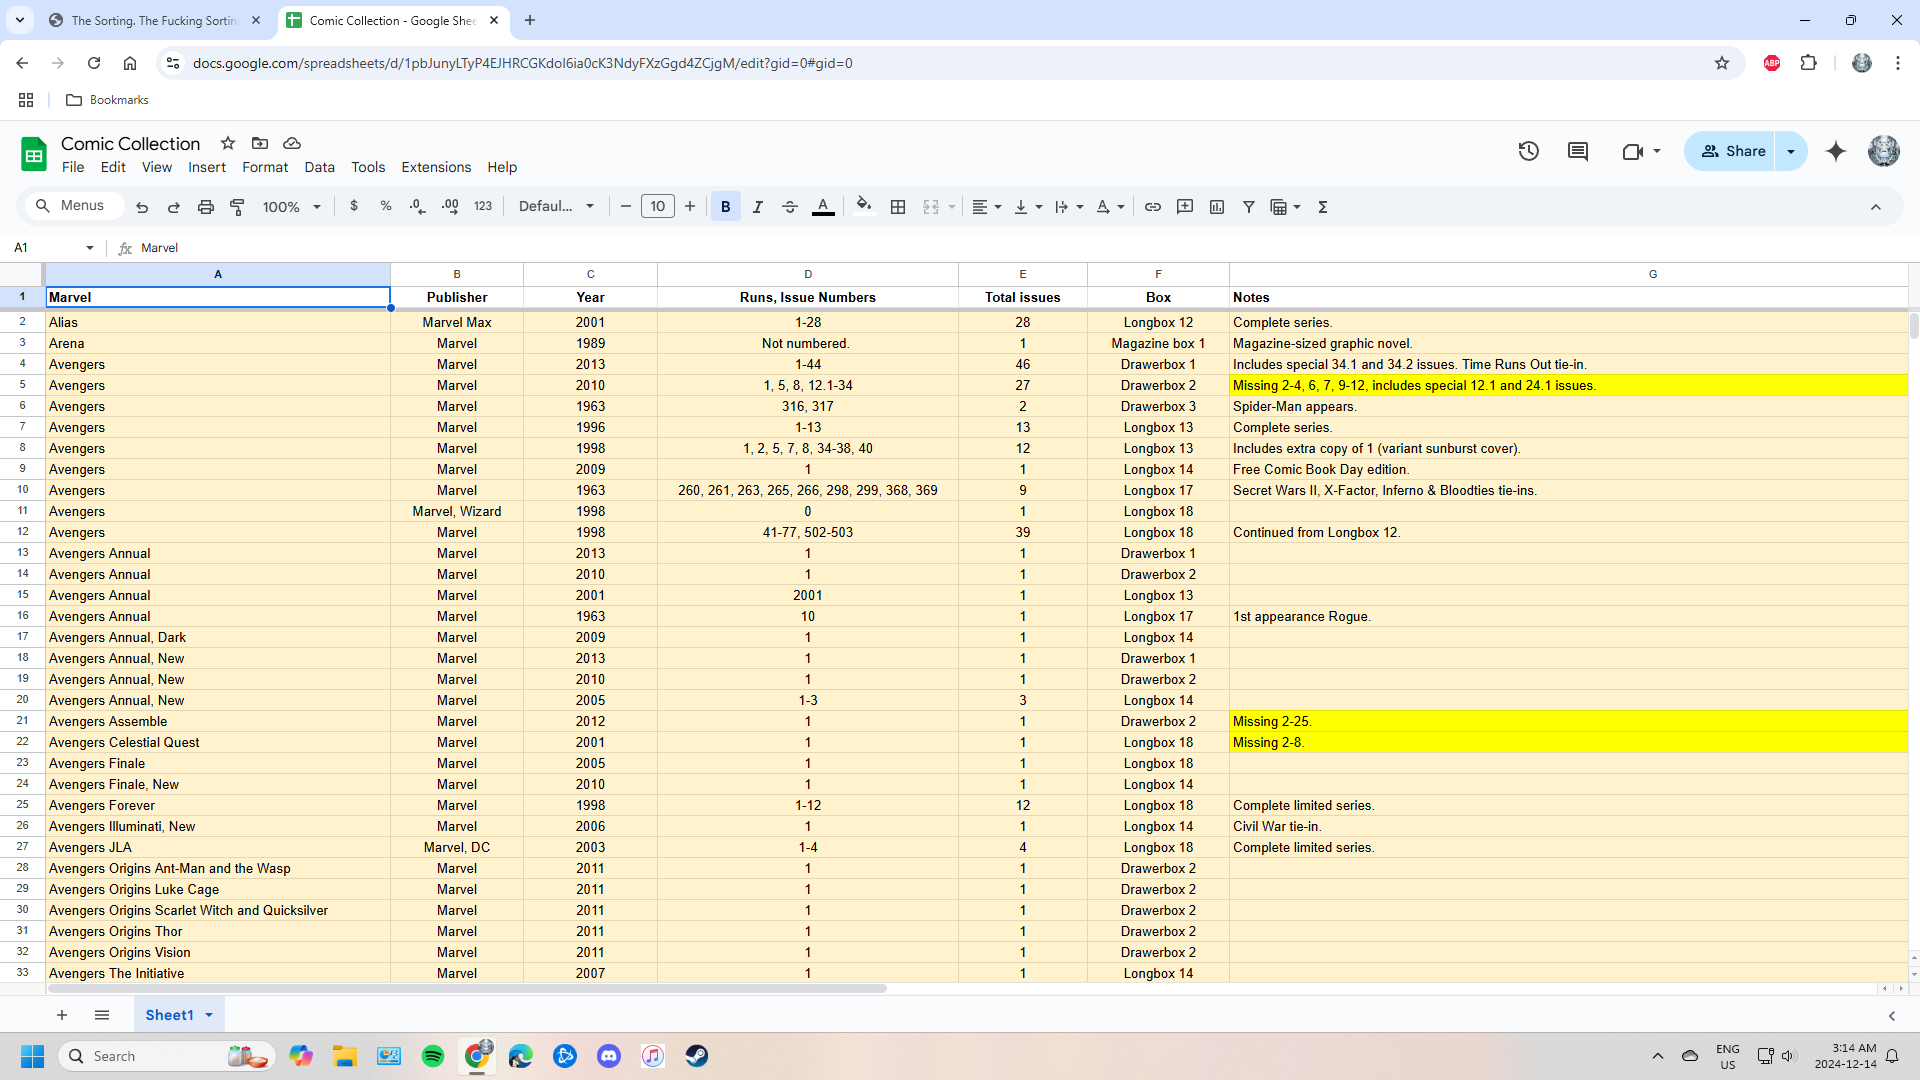Open the comments history icon

(x=1578, y=151)
